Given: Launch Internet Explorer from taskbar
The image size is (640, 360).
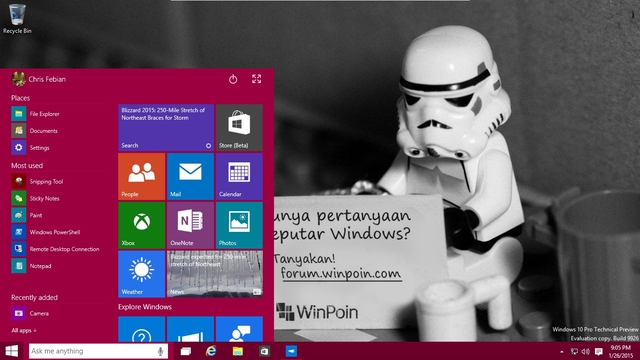Looking at the screenshot, I should click(211, 351).
